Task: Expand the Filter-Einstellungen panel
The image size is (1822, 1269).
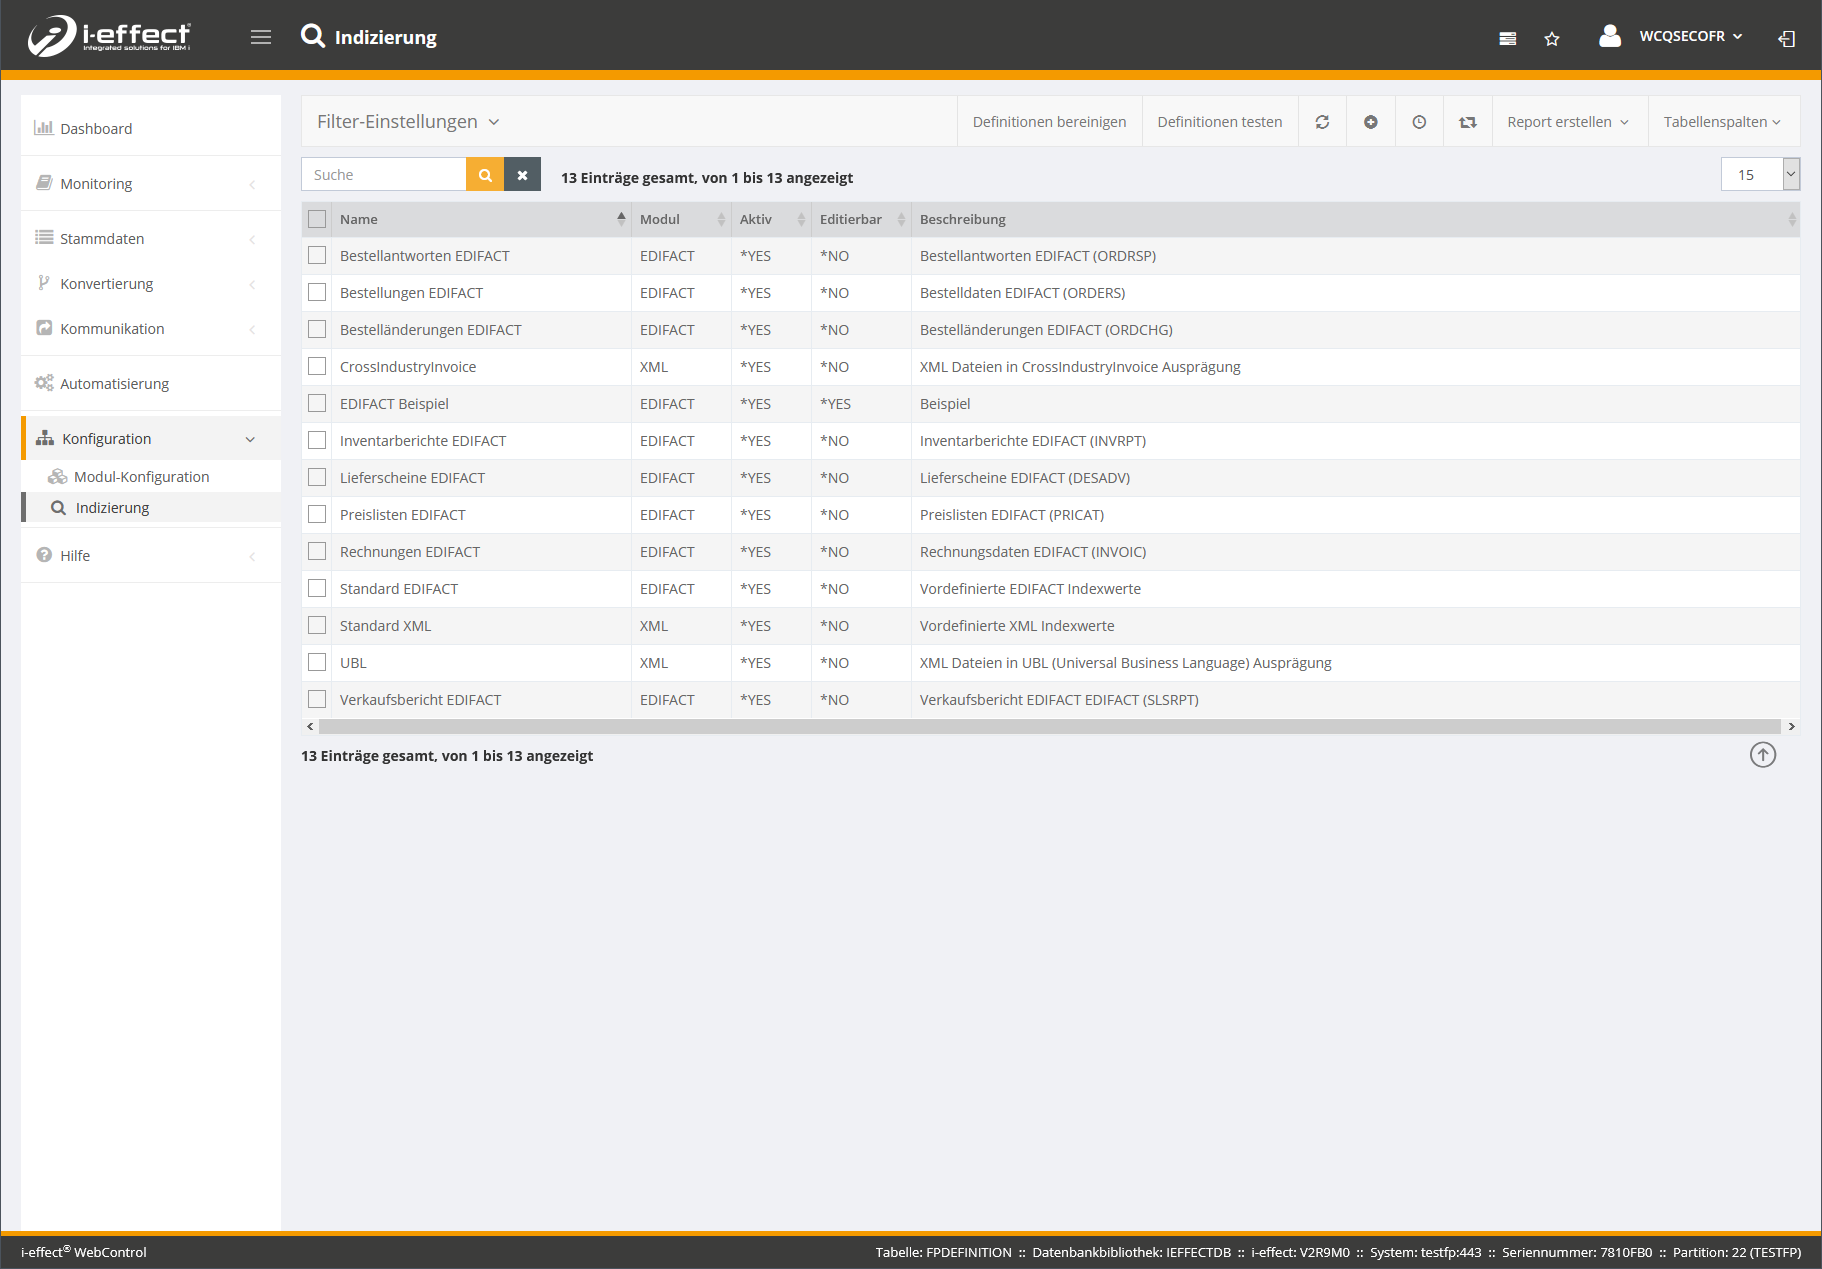Action: click(408, 122)
